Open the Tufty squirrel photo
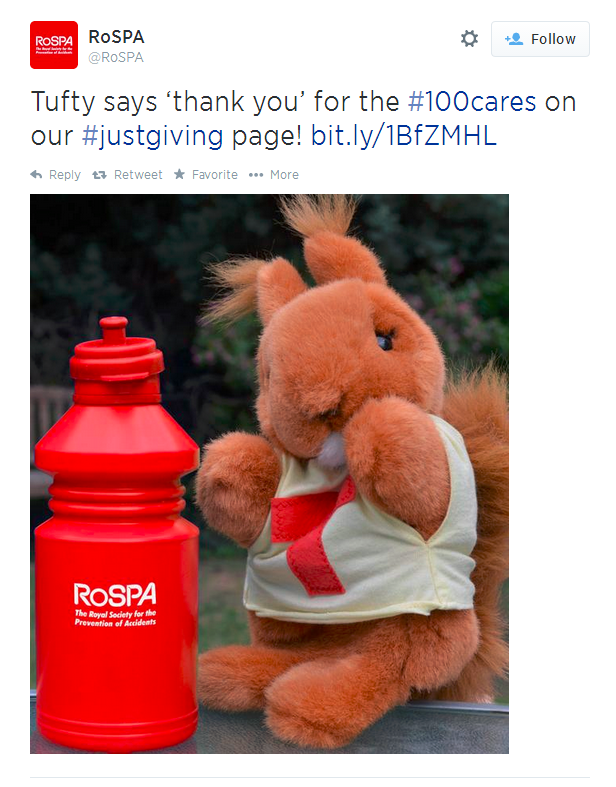Image resolution: width=616 pixels, height=787 pixels. (x=269, y=474)
